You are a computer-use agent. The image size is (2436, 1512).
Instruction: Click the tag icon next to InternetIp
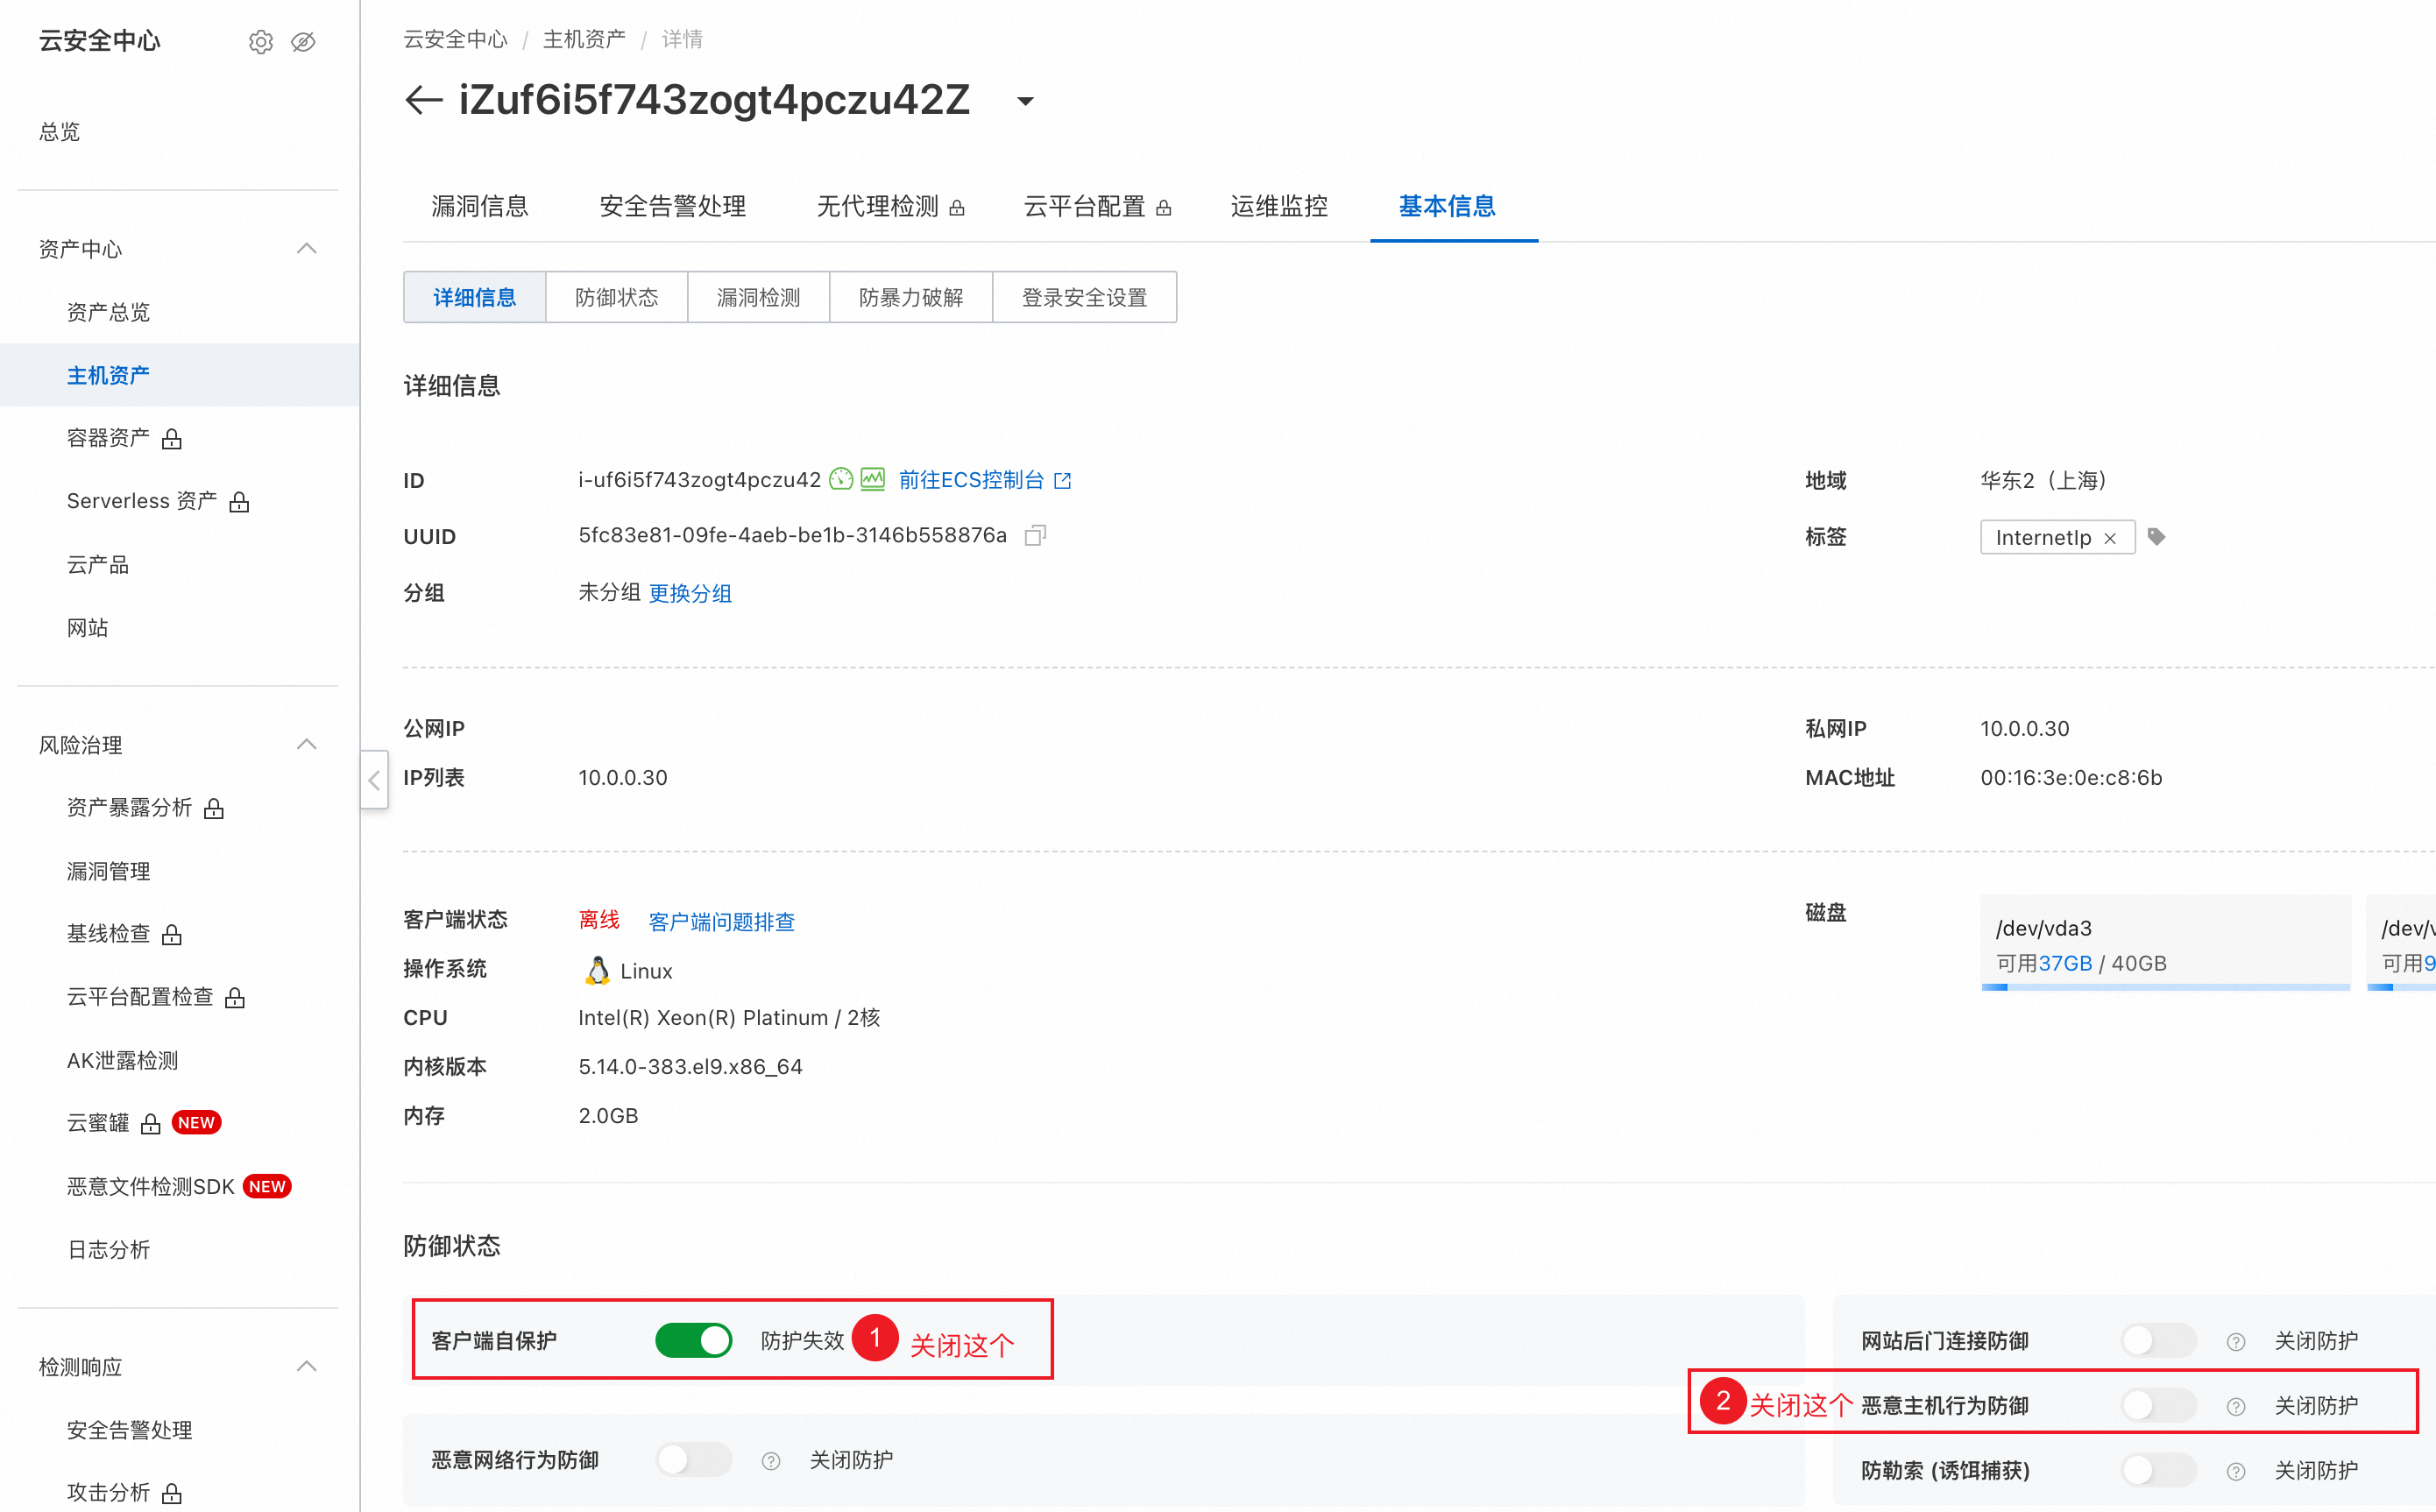(2156, 537)
